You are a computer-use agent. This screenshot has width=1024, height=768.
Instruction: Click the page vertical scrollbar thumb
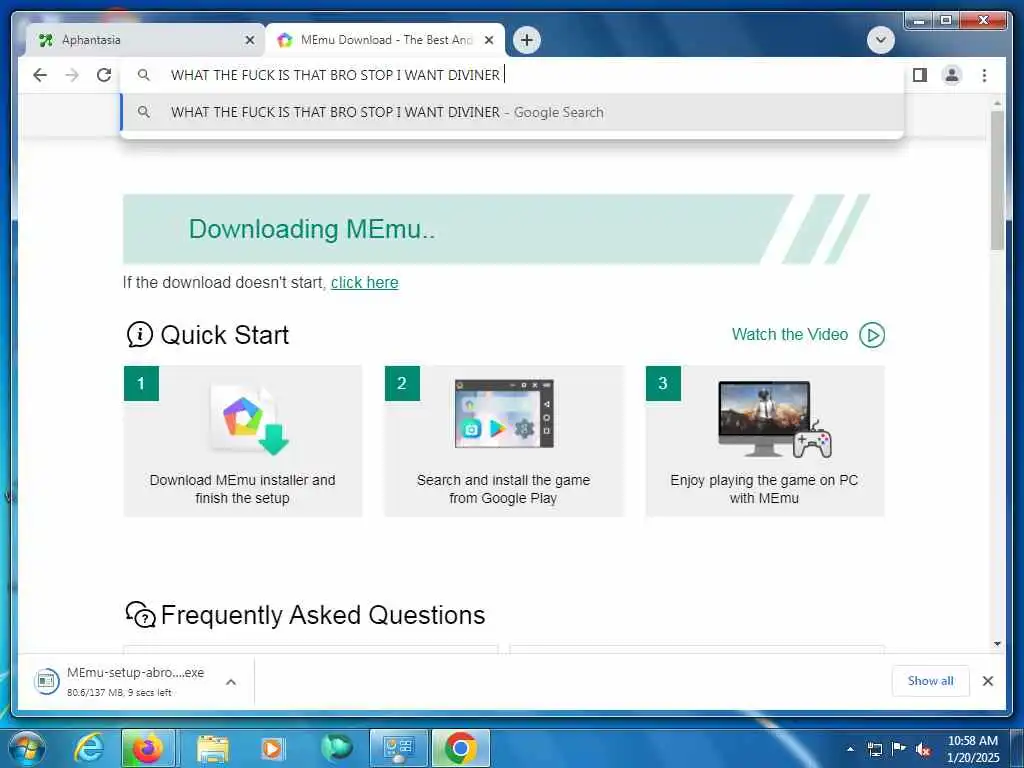click(997, 180)
